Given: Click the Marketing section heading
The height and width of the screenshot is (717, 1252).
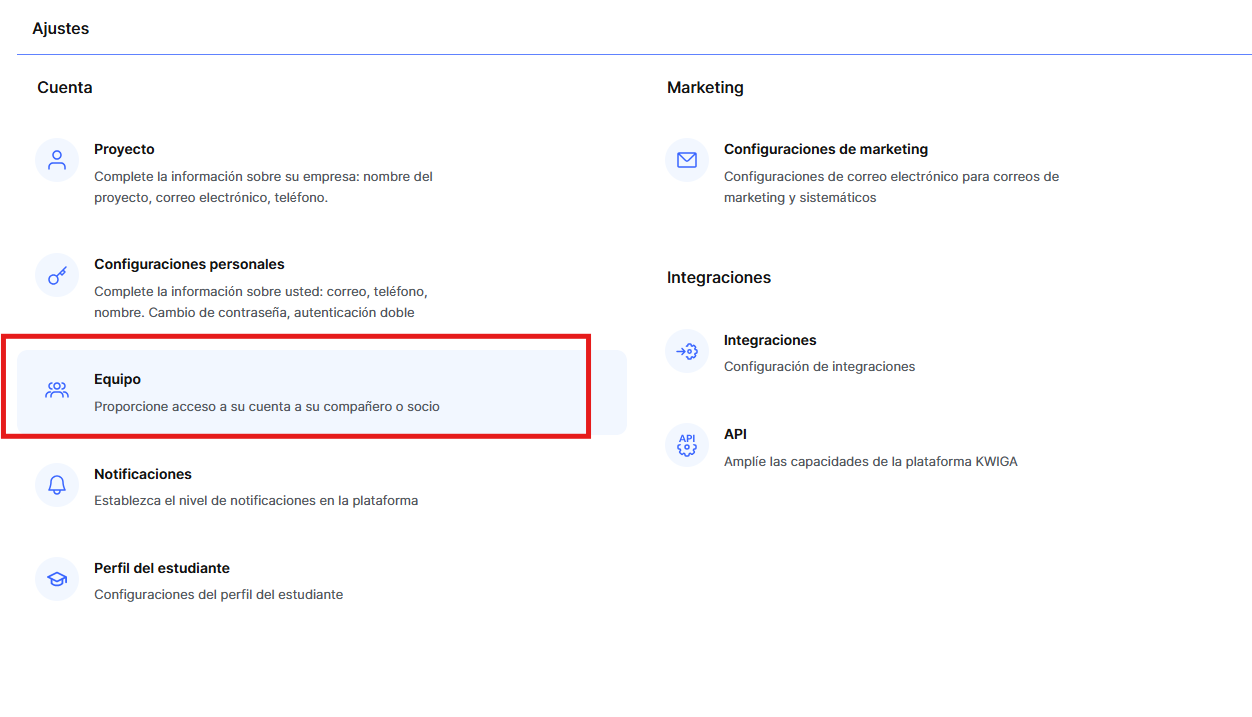Looking at the screenshot, I should pos(705,87).
